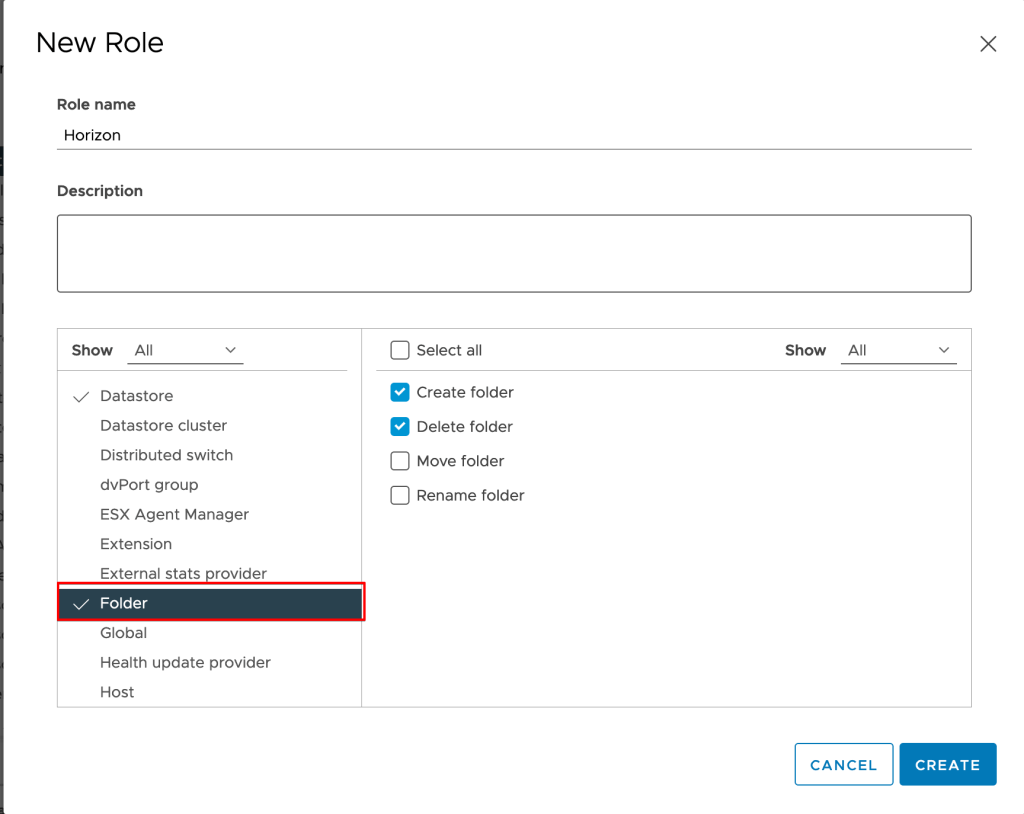Choose the Distributed switch category
1024x814 pixels.
pyautogui.click(x=166, y=455)
